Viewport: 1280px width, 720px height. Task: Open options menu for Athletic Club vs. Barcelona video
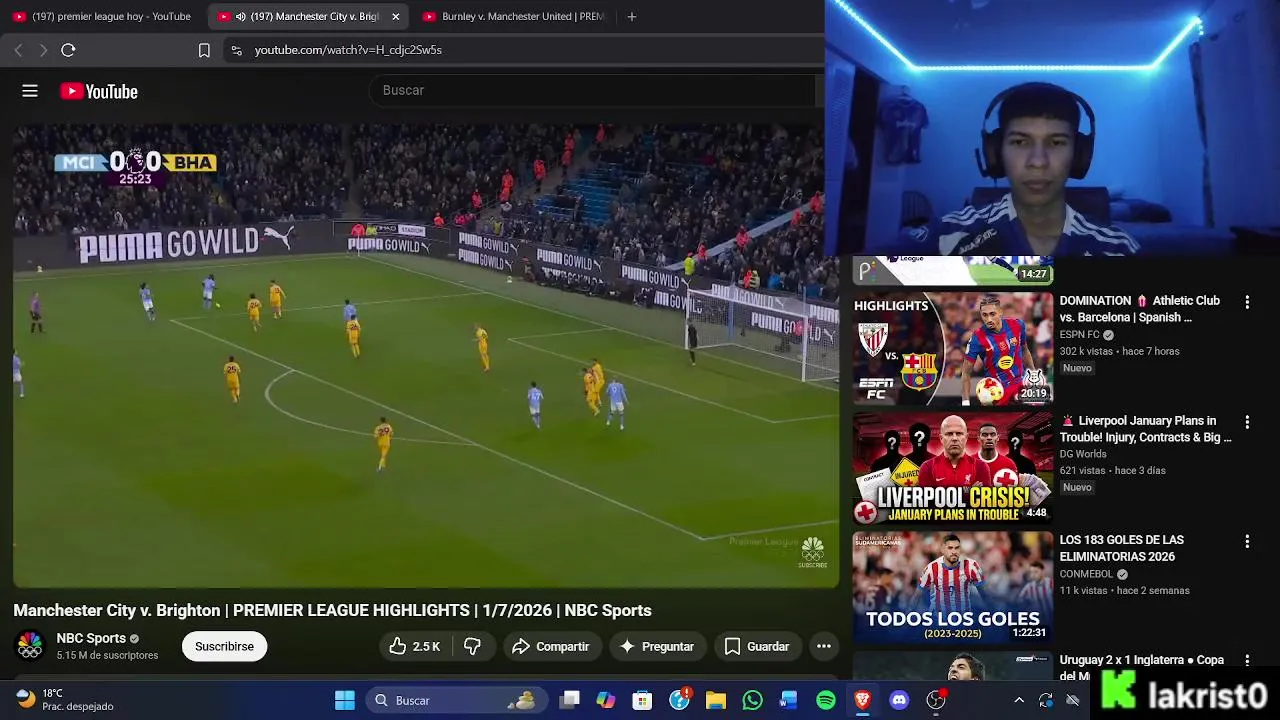point(1247,302)
